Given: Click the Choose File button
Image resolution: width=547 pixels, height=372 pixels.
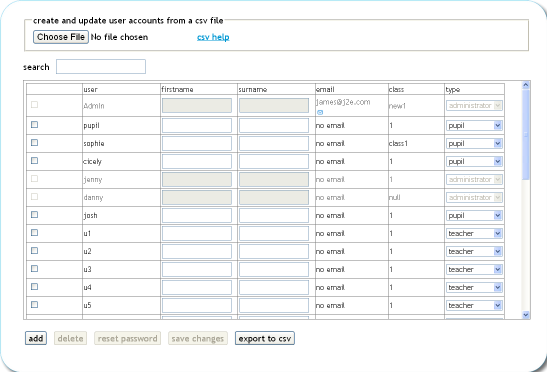Looking at the screenshot, I should [x=61, y=37].
